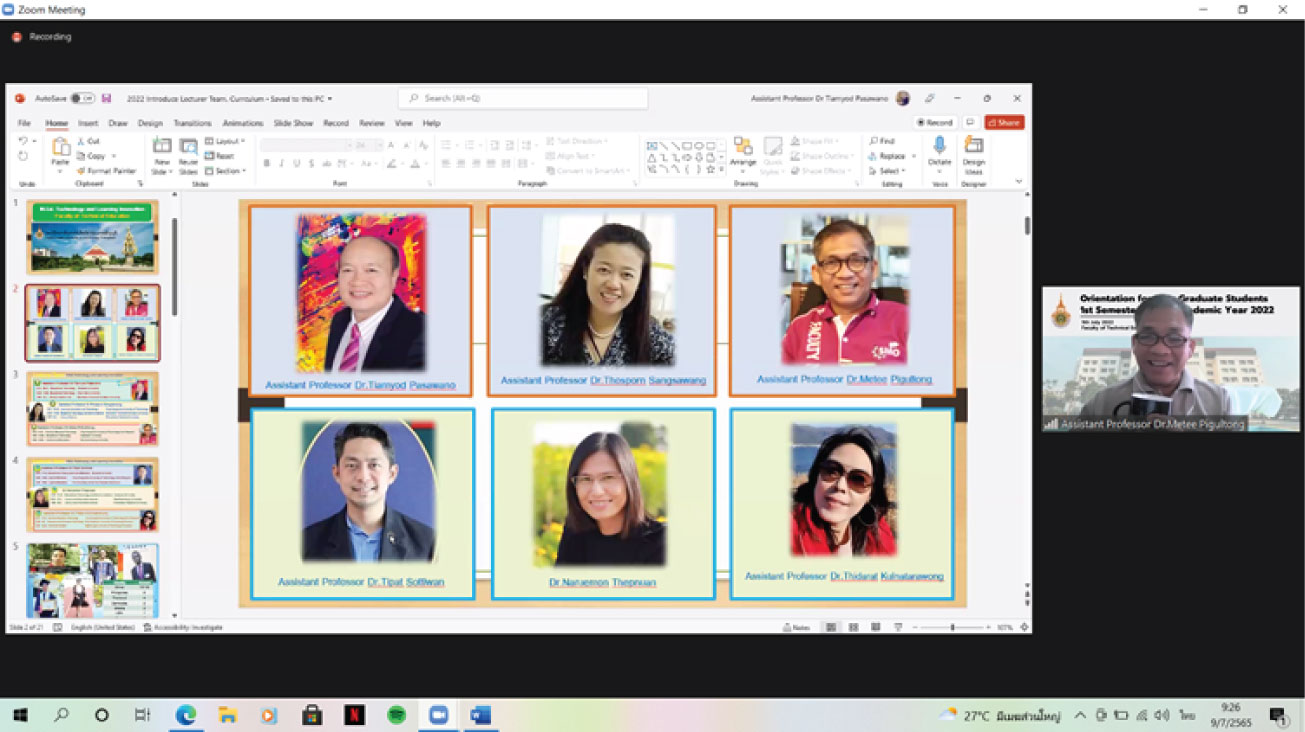Screen dimensions: 1305x732
Task: Open the shapes gallery expand arrow
Action: coord(722,170)
